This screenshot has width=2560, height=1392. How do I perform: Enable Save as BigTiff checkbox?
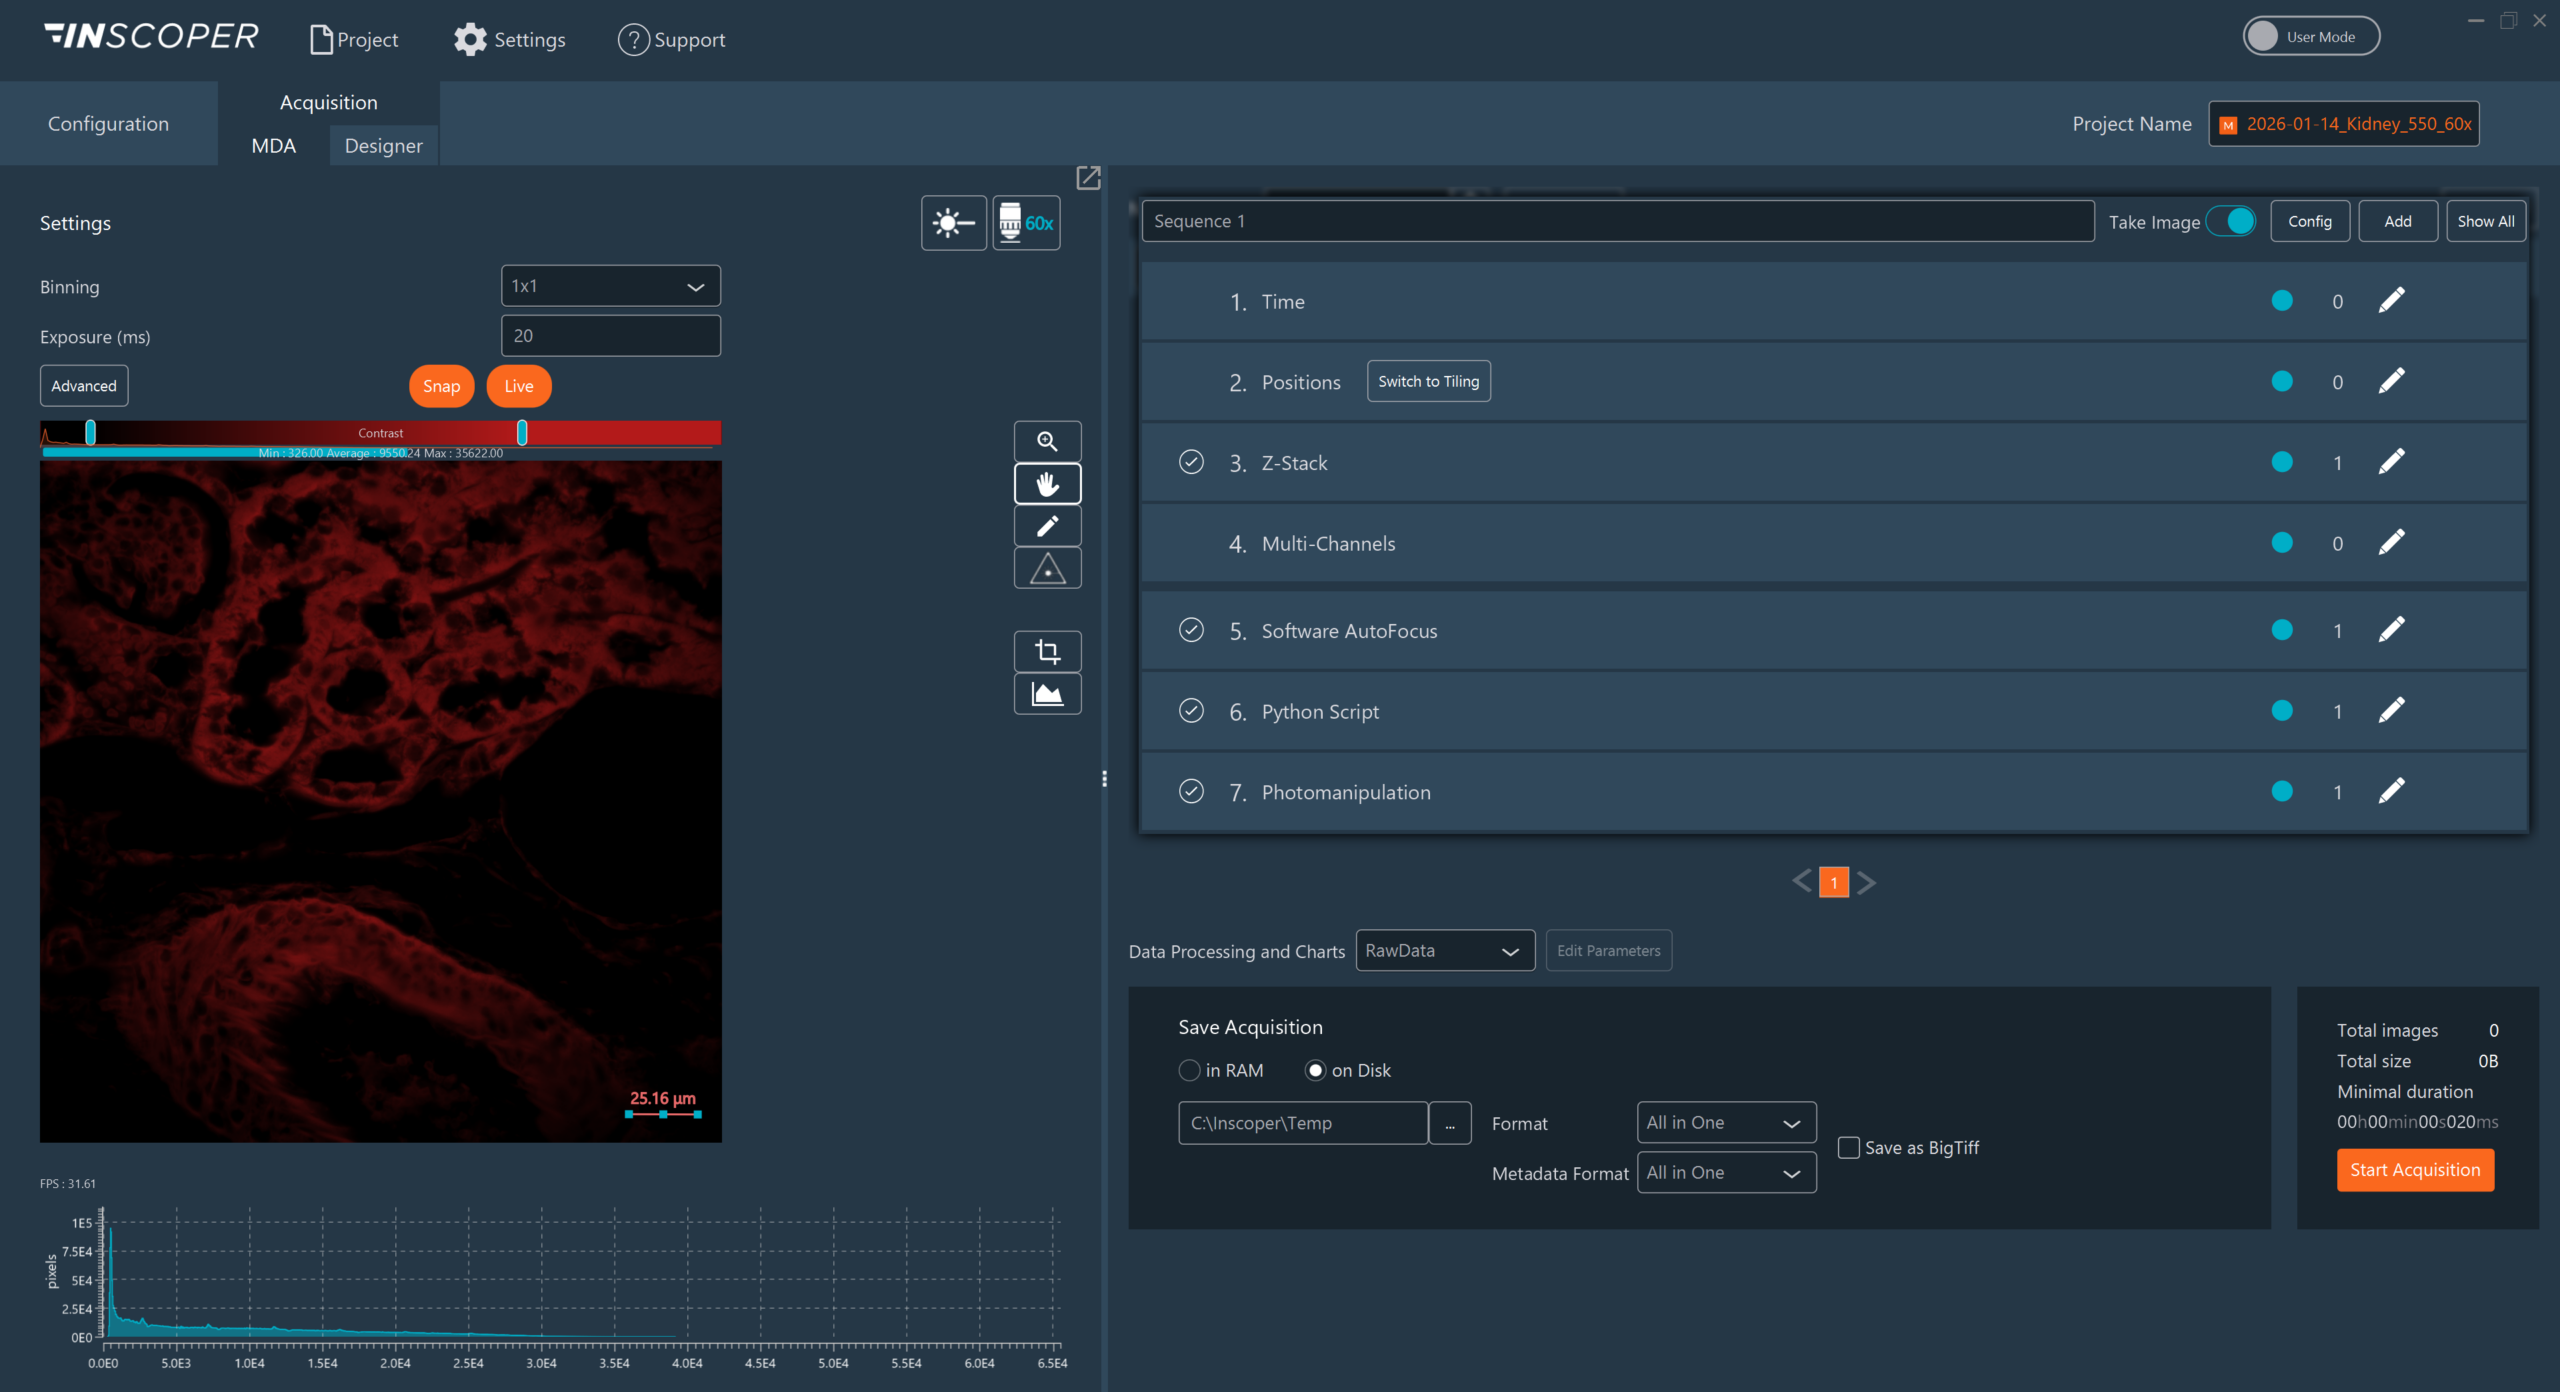[1849, 1148]
